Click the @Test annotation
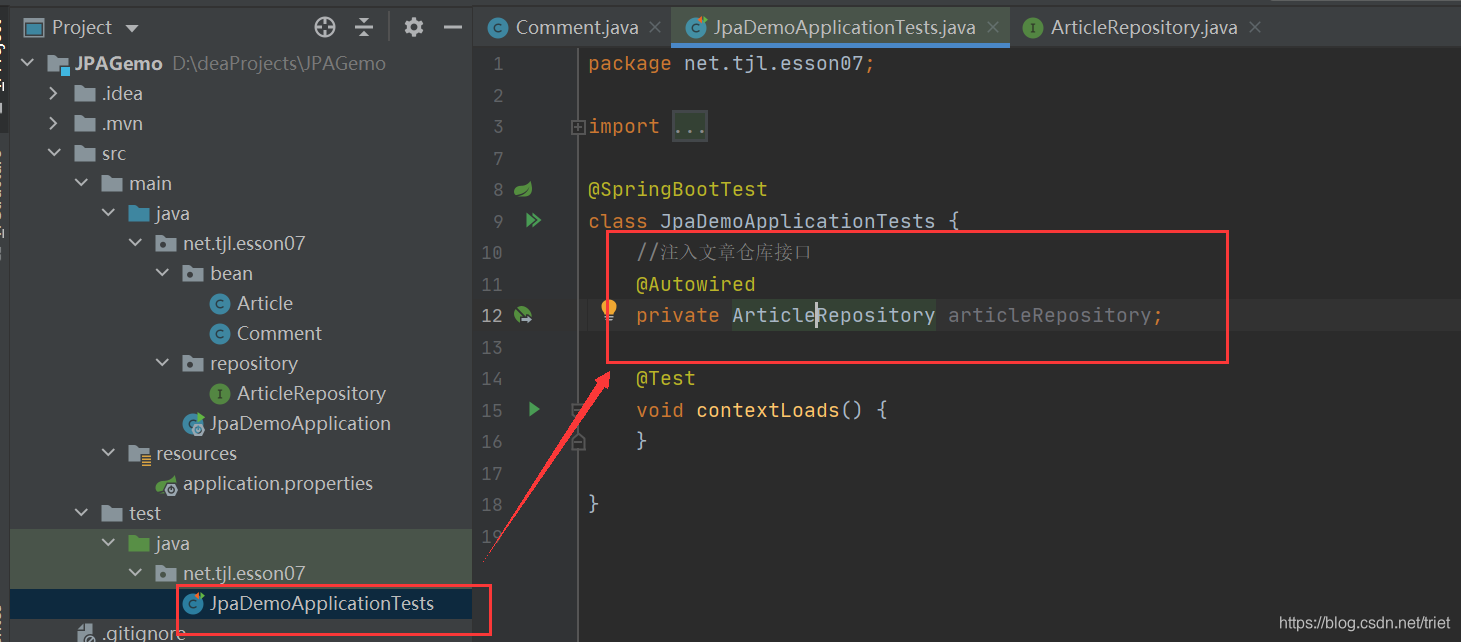Screen dimensions: 1461x642 (x=666, y=378)
